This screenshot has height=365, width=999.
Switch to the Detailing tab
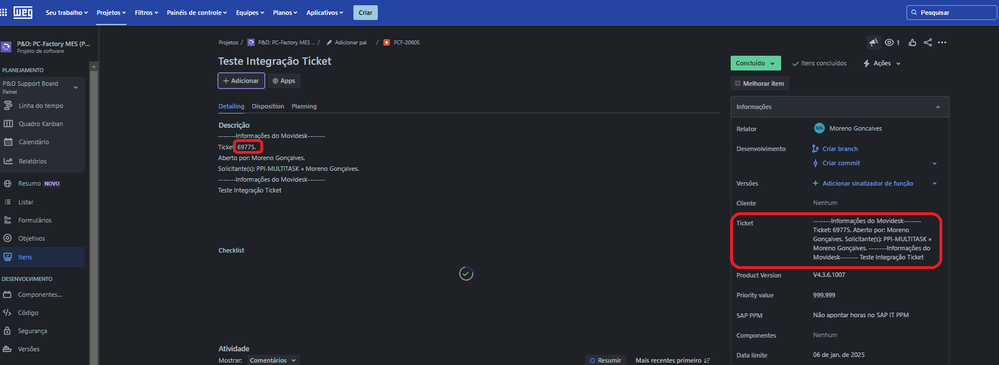click(231, 106)
